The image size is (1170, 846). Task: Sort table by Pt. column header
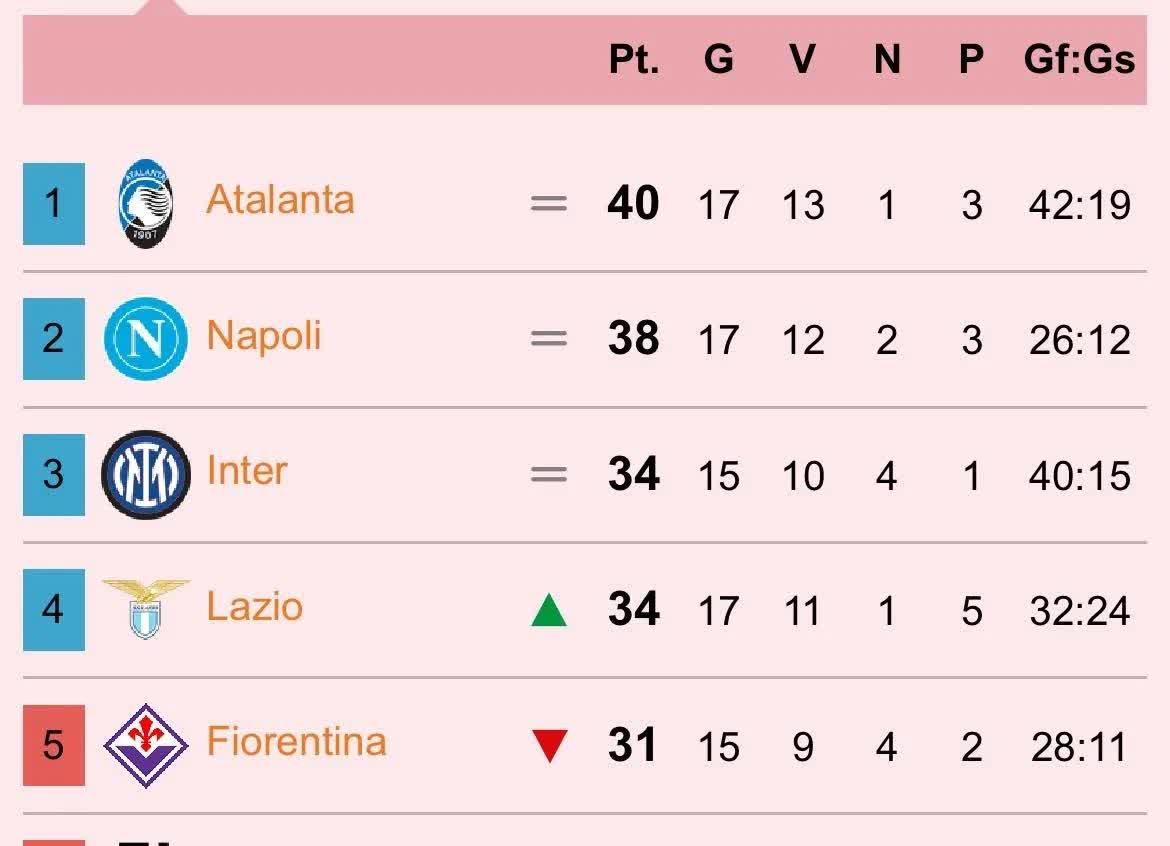tap(634, 60)
